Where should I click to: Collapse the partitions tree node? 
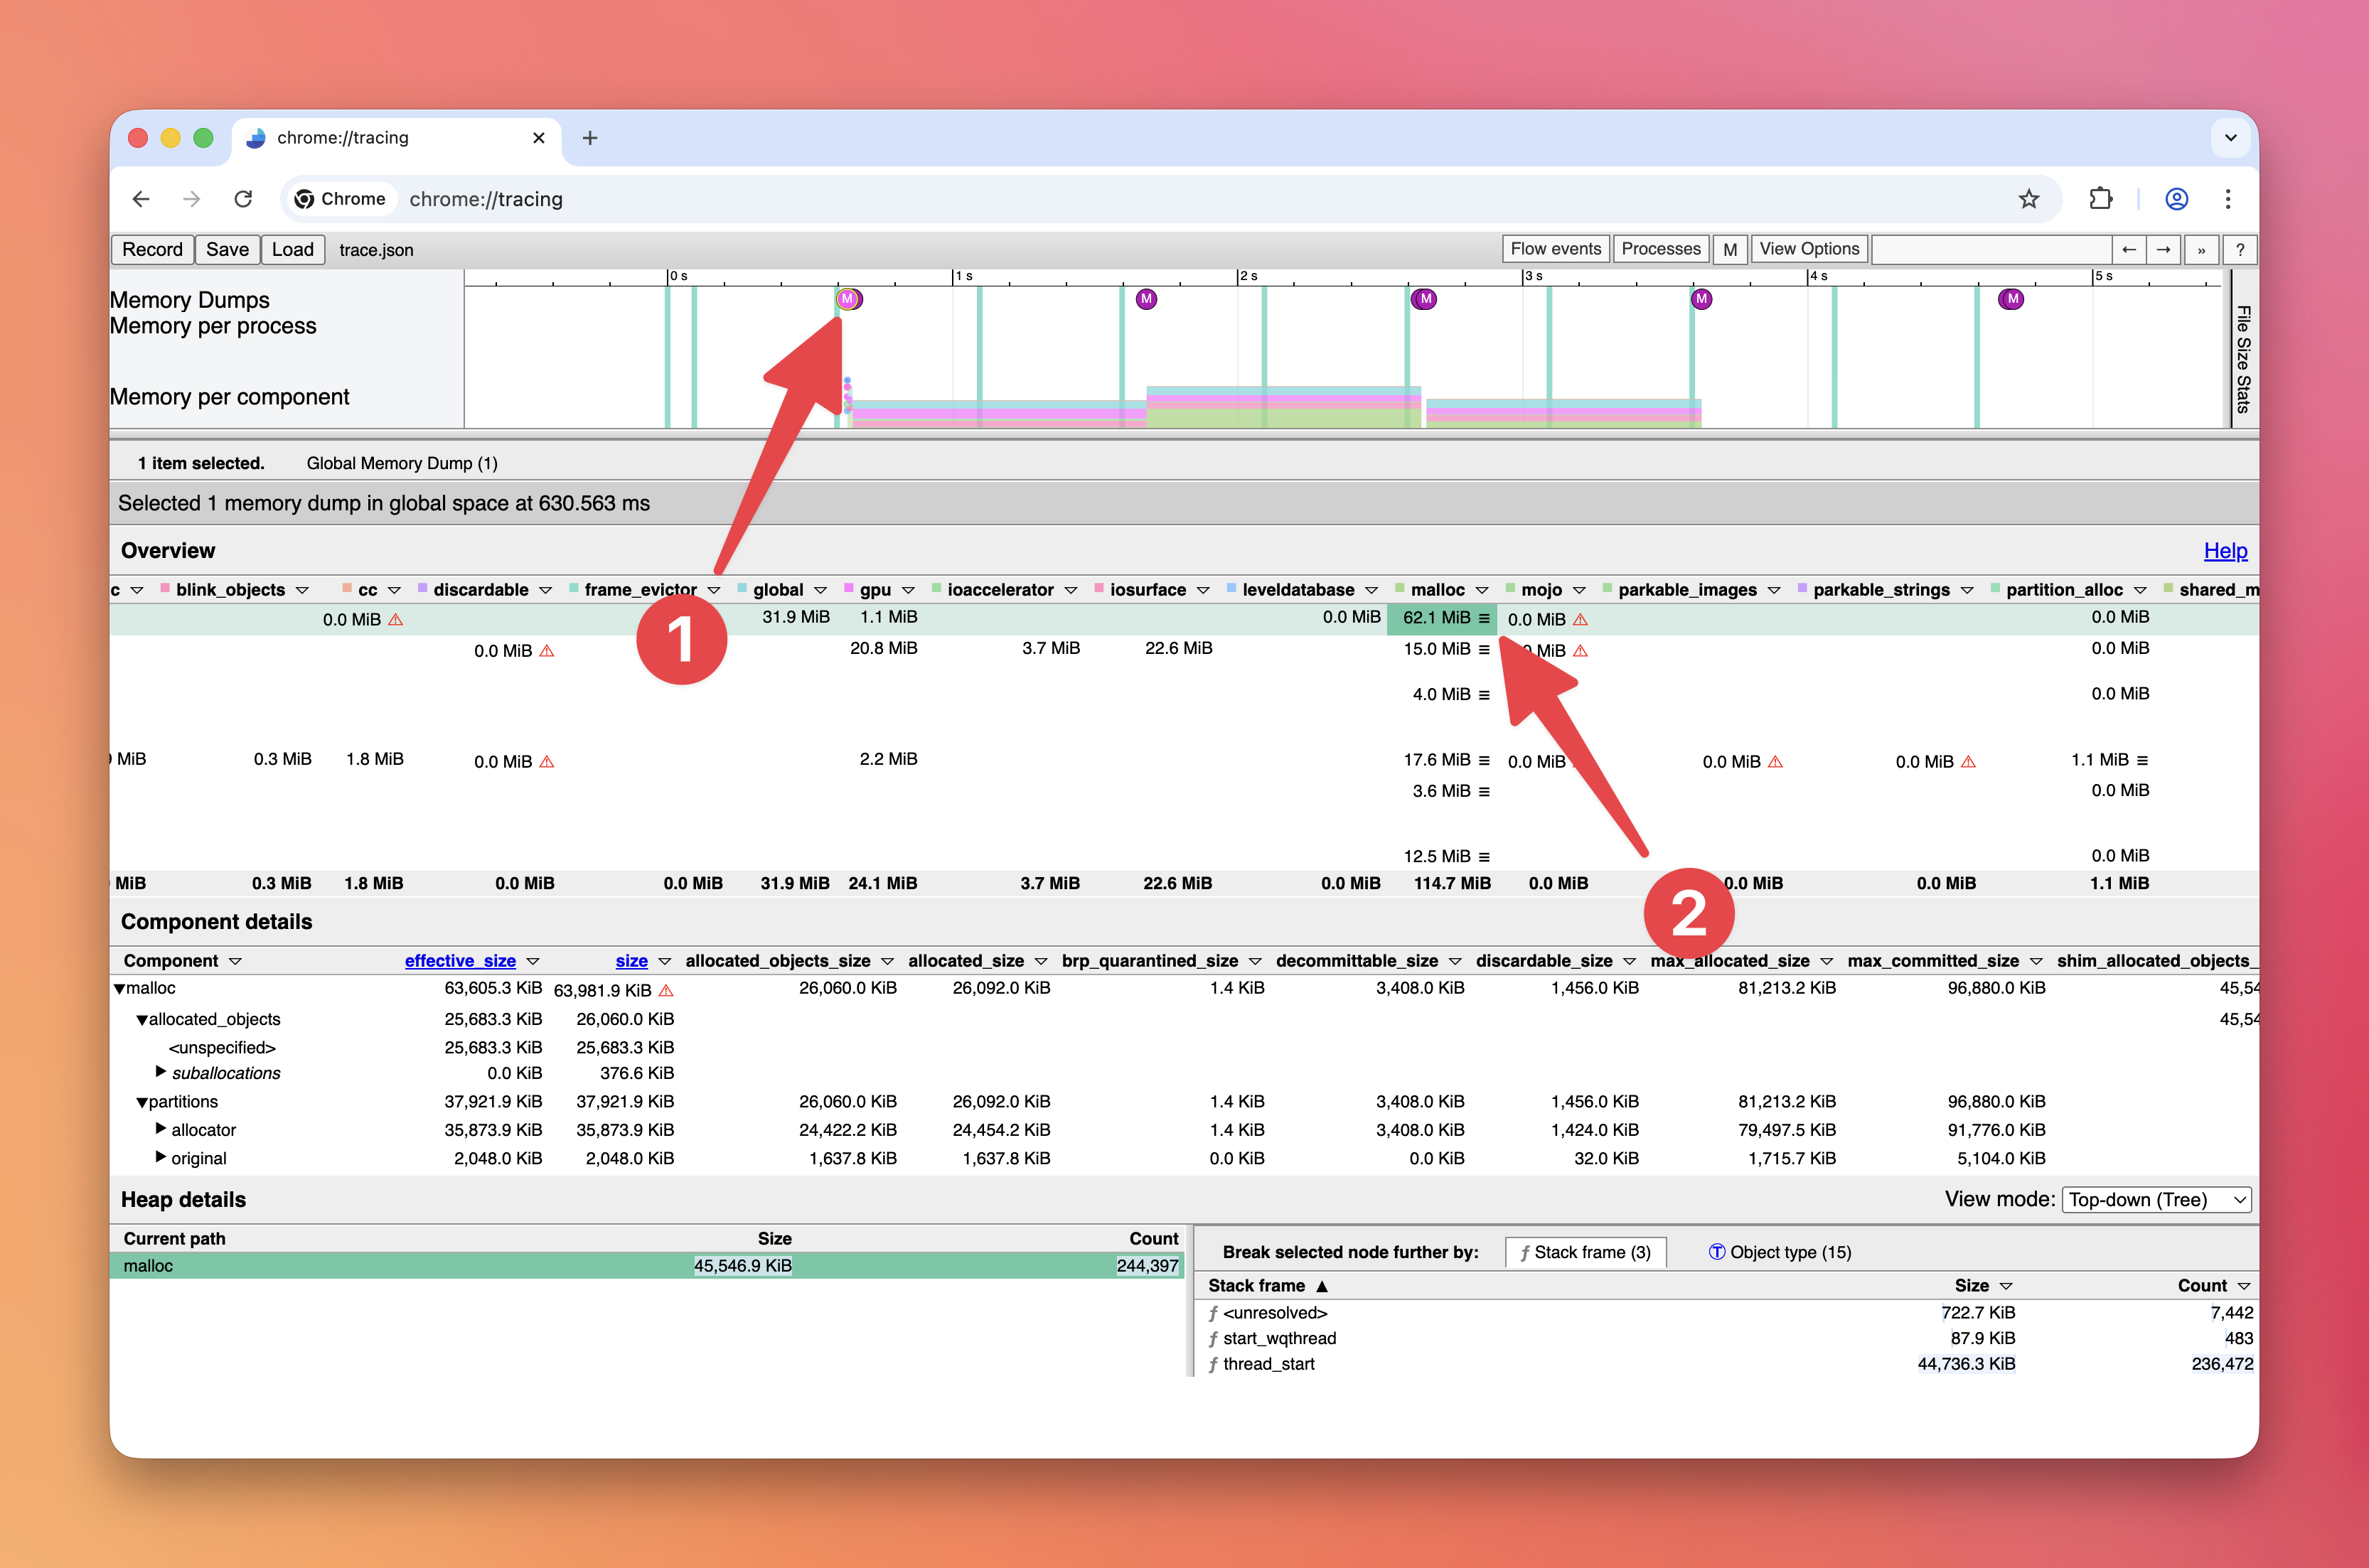click(142, 1102)
